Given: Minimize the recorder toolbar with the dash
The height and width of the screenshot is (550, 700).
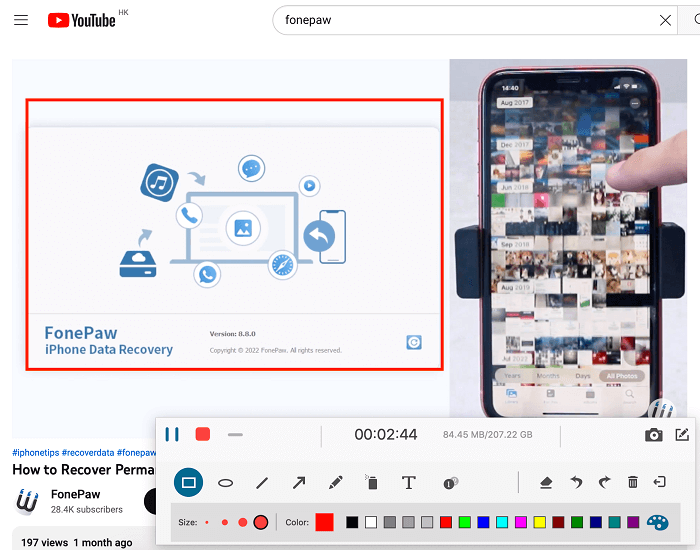Looking at the screenshot, I should click(235, 434).
